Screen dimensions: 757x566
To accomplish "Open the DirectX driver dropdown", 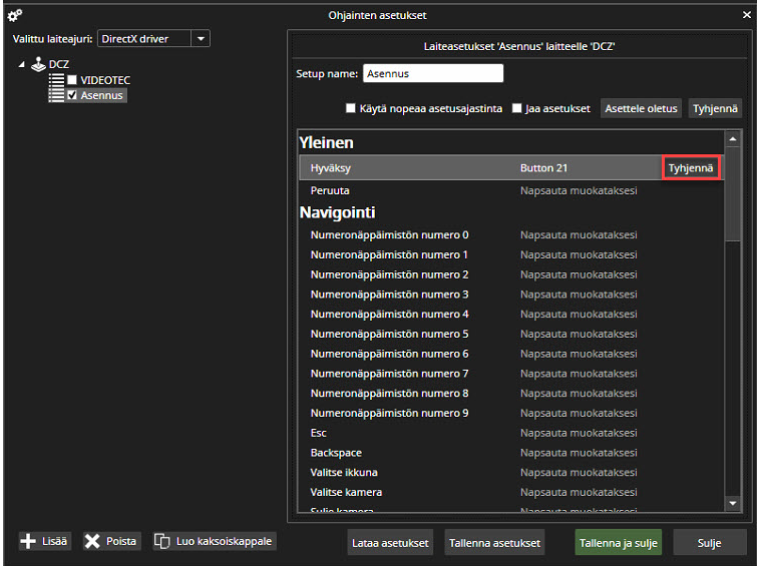I will 201,39.
